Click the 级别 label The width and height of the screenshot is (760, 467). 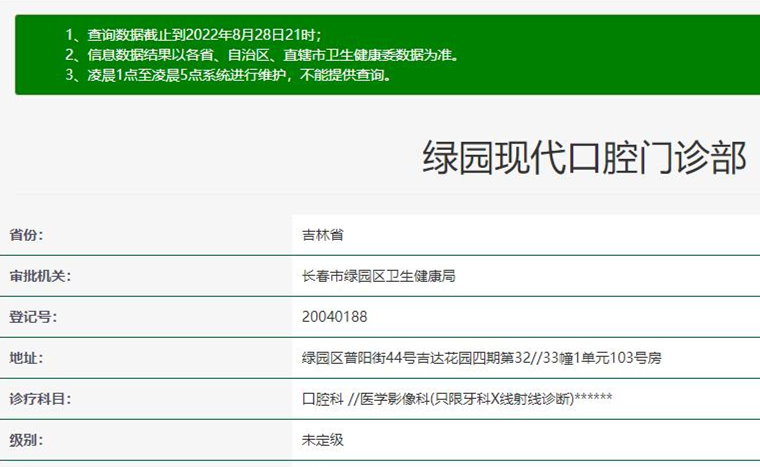pyautogui.click(x=26, y=440)
